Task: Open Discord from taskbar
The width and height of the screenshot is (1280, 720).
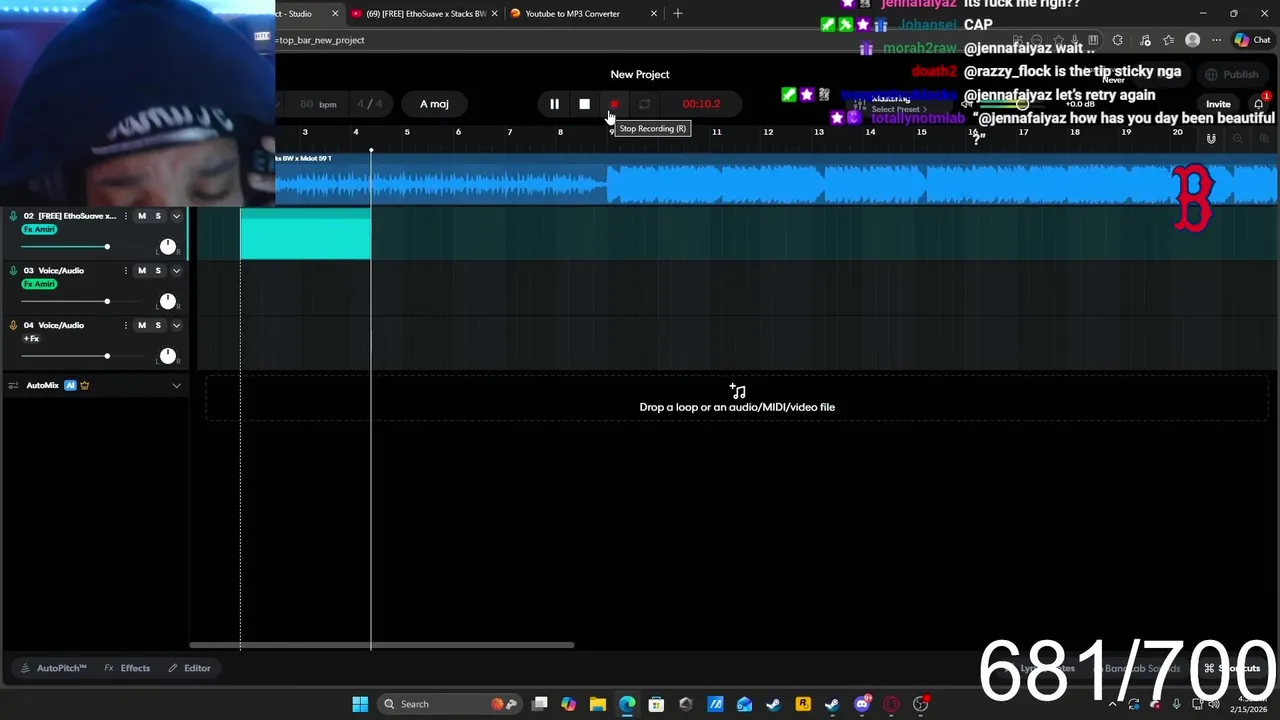Action: (x=862, y=704)
